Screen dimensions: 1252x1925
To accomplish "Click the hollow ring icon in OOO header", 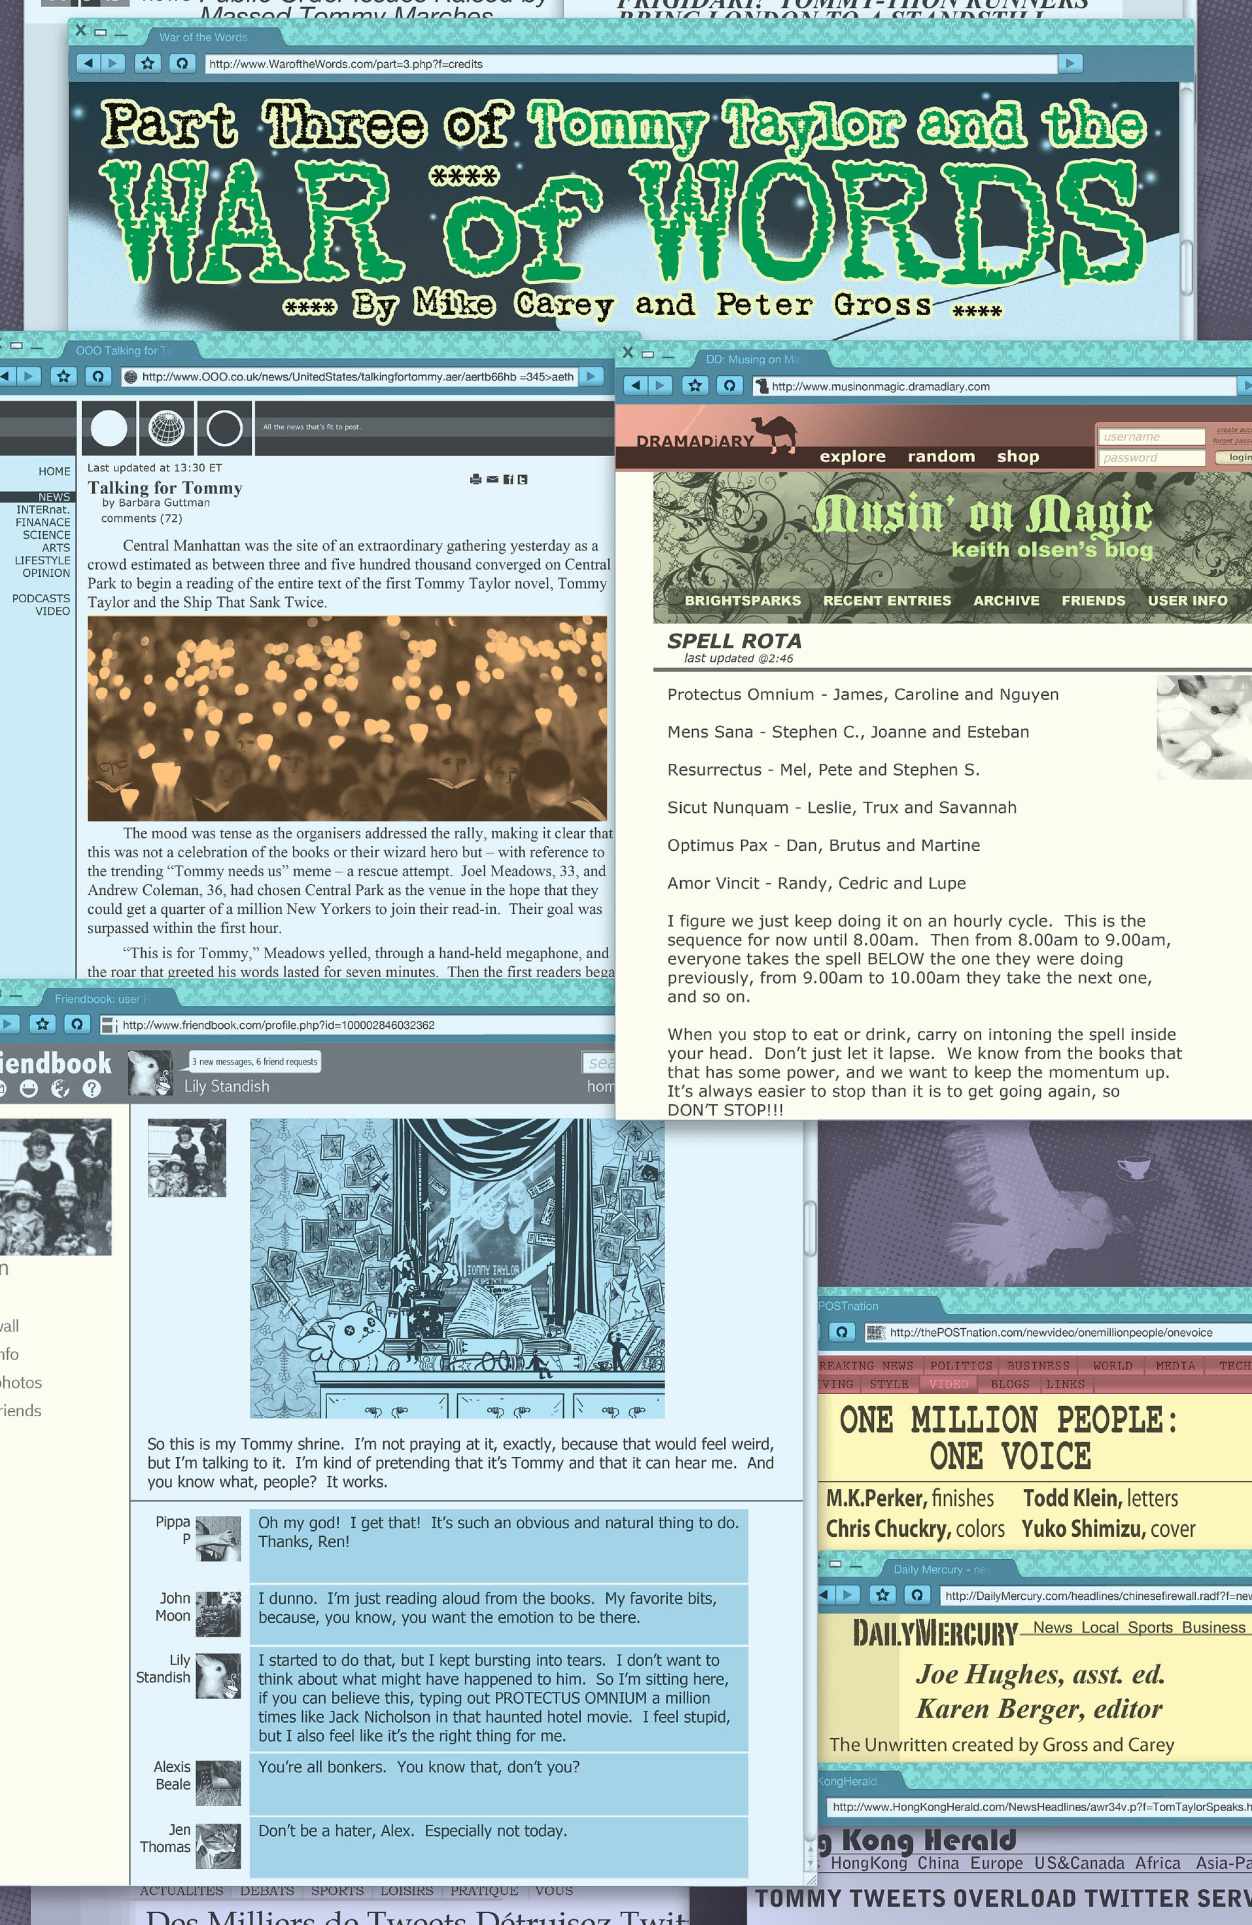I will (x=224, y=428).
